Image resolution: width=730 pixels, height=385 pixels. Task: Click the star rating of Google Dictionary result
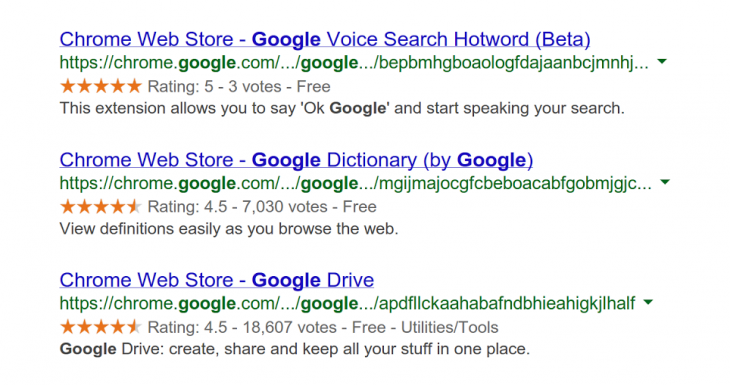tap(101, 206)
